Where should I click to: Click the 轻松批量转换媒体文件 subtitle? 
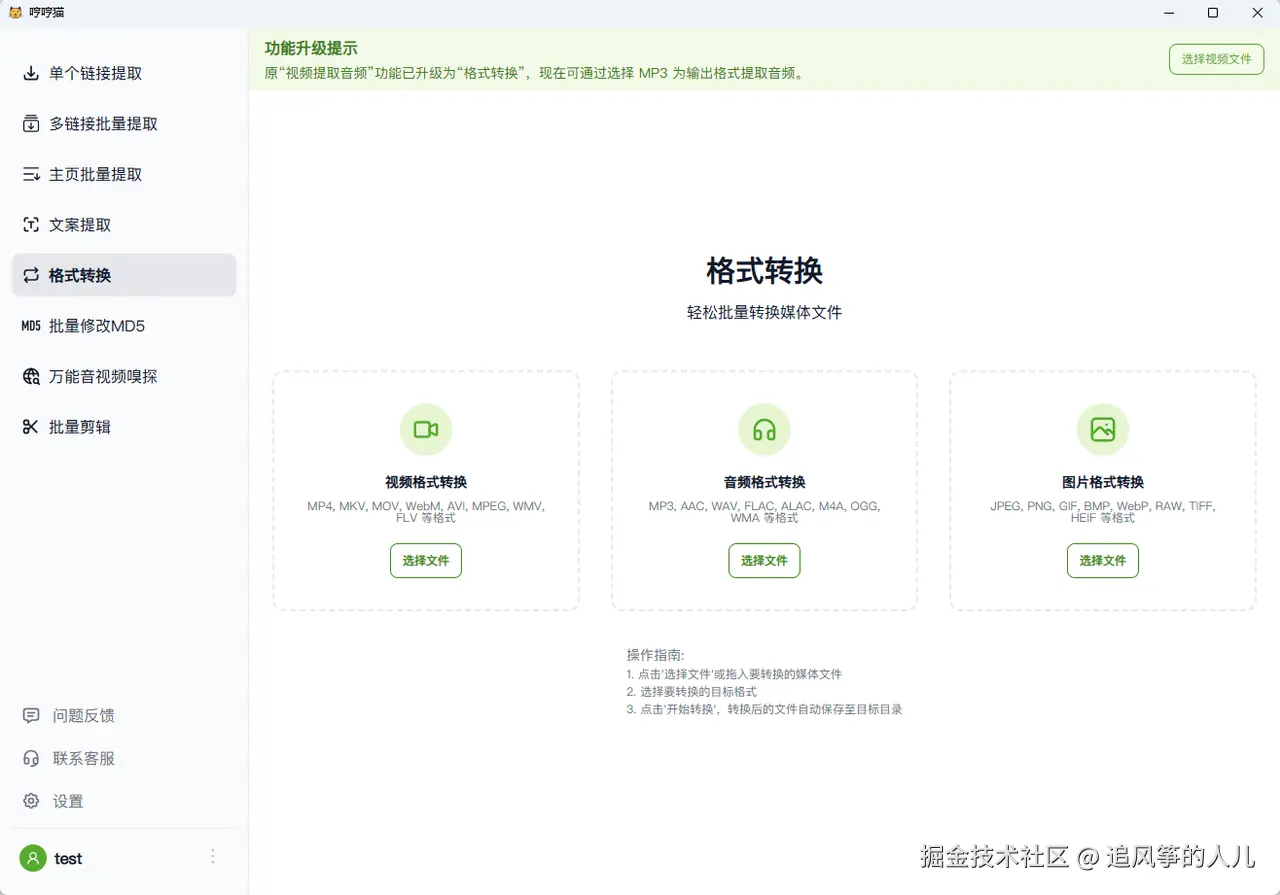tap(764, 313)
